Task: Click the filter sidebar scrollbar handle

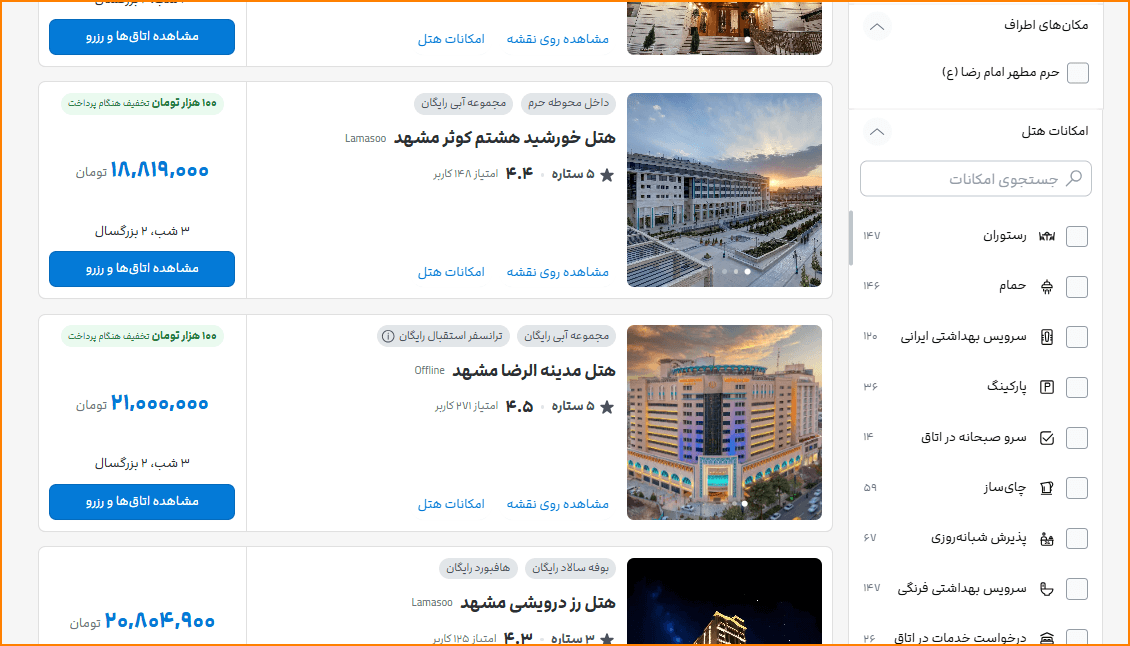Action: (x=851, y=238)
